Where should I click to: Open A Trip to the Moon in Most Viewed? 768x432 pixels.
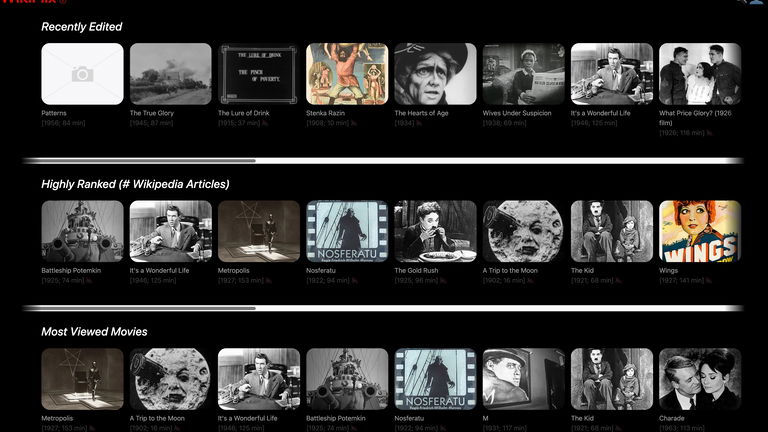coord(170,378)
